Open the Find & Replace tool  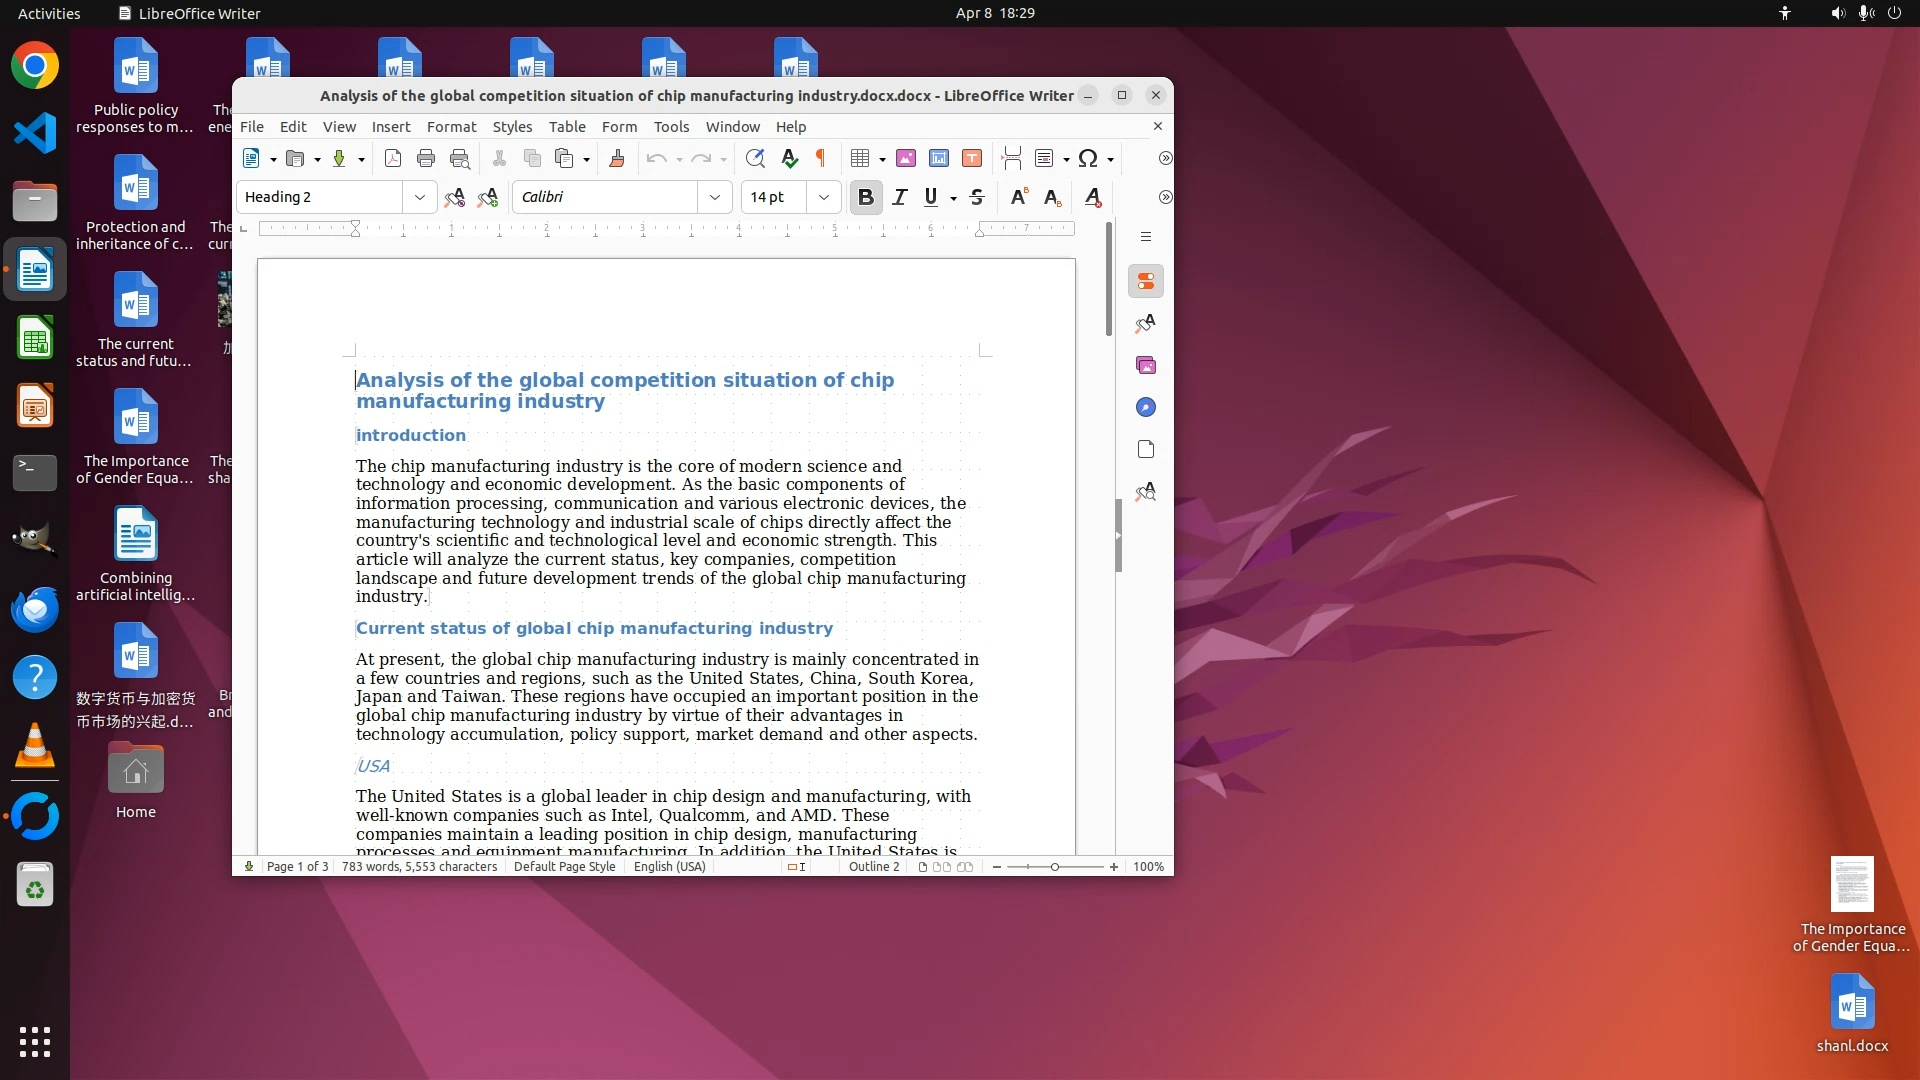click(x=755, y=158)
